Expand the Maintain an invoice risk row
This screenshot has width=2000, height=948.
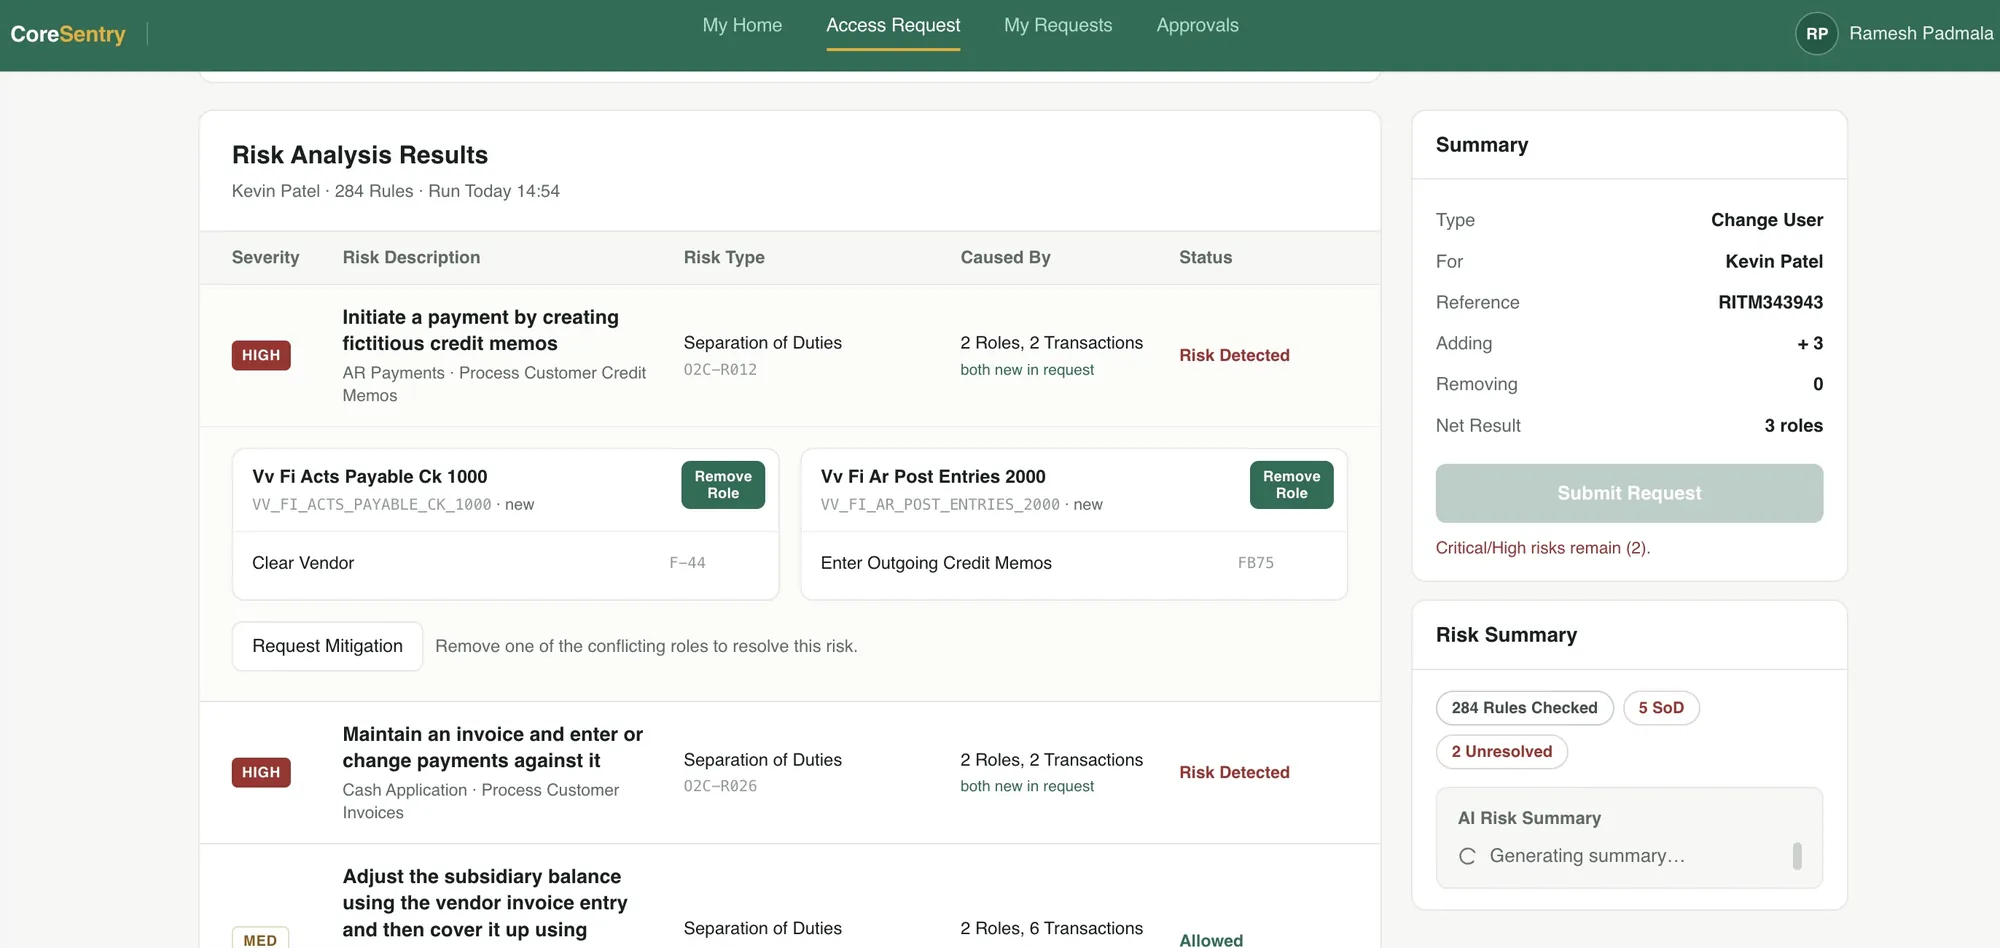coord(790,773)
